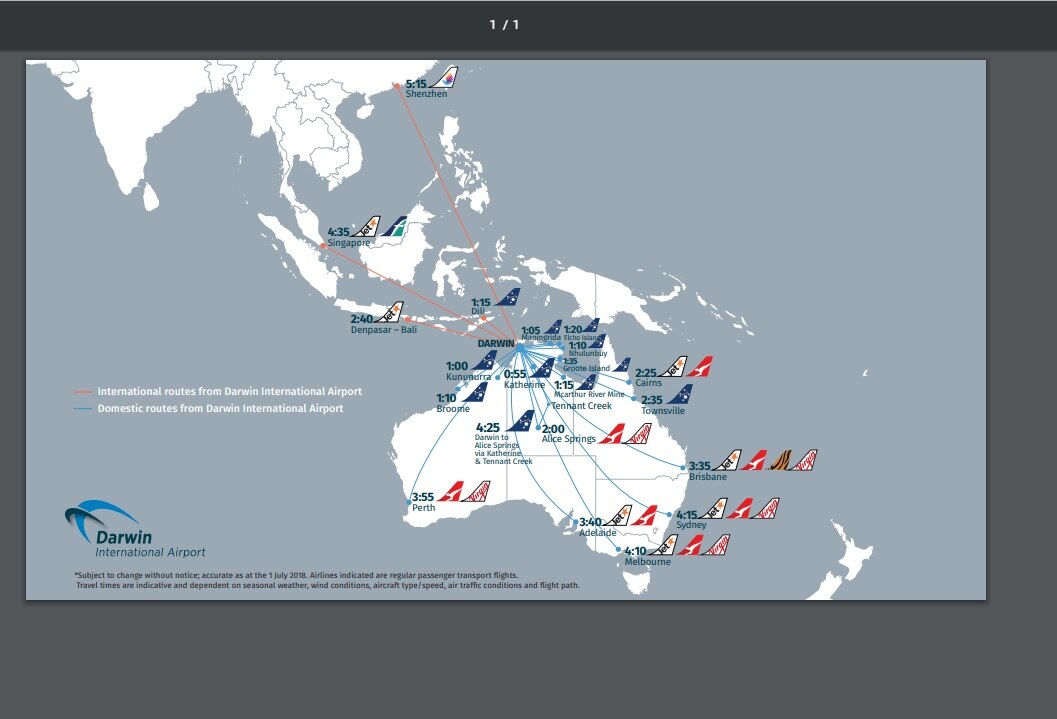Select the Jetstar tail icon at Adelaide
This screenshot has width=1057, height=719.
coord(620,516)
